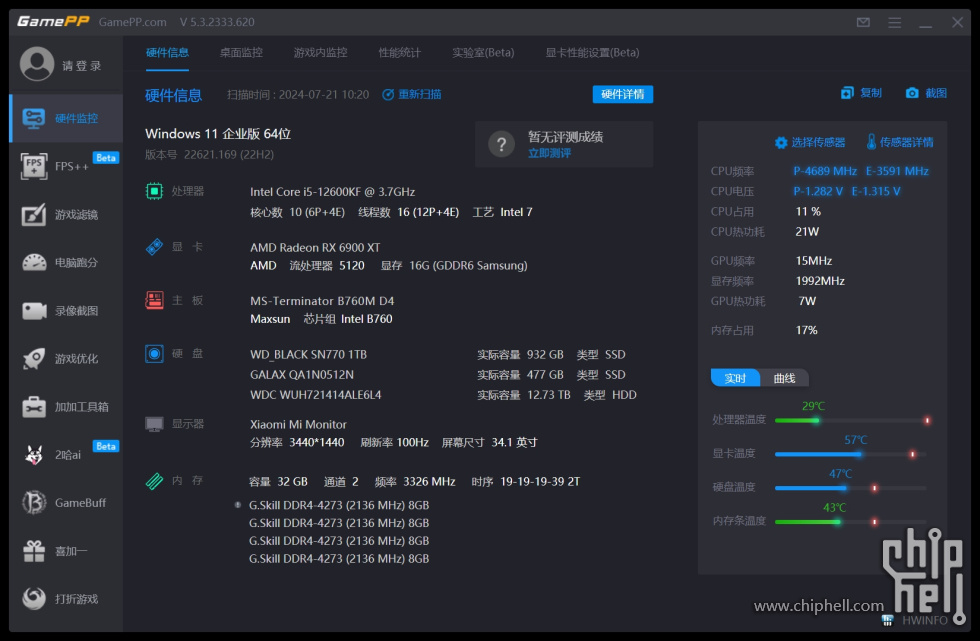
Task: Open the FPS++ sidebar icon
Action: click(34, 166)
